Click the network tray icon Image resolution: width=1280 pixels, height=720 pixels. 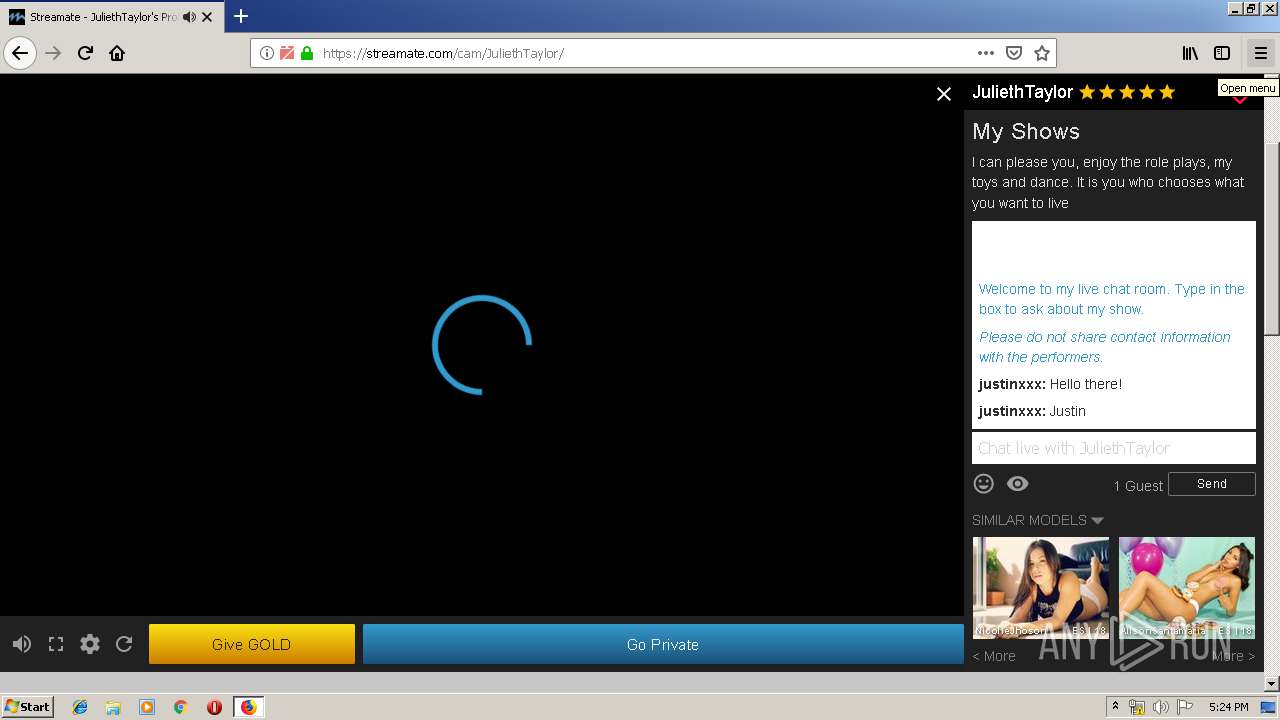(x=1137, y=707)
